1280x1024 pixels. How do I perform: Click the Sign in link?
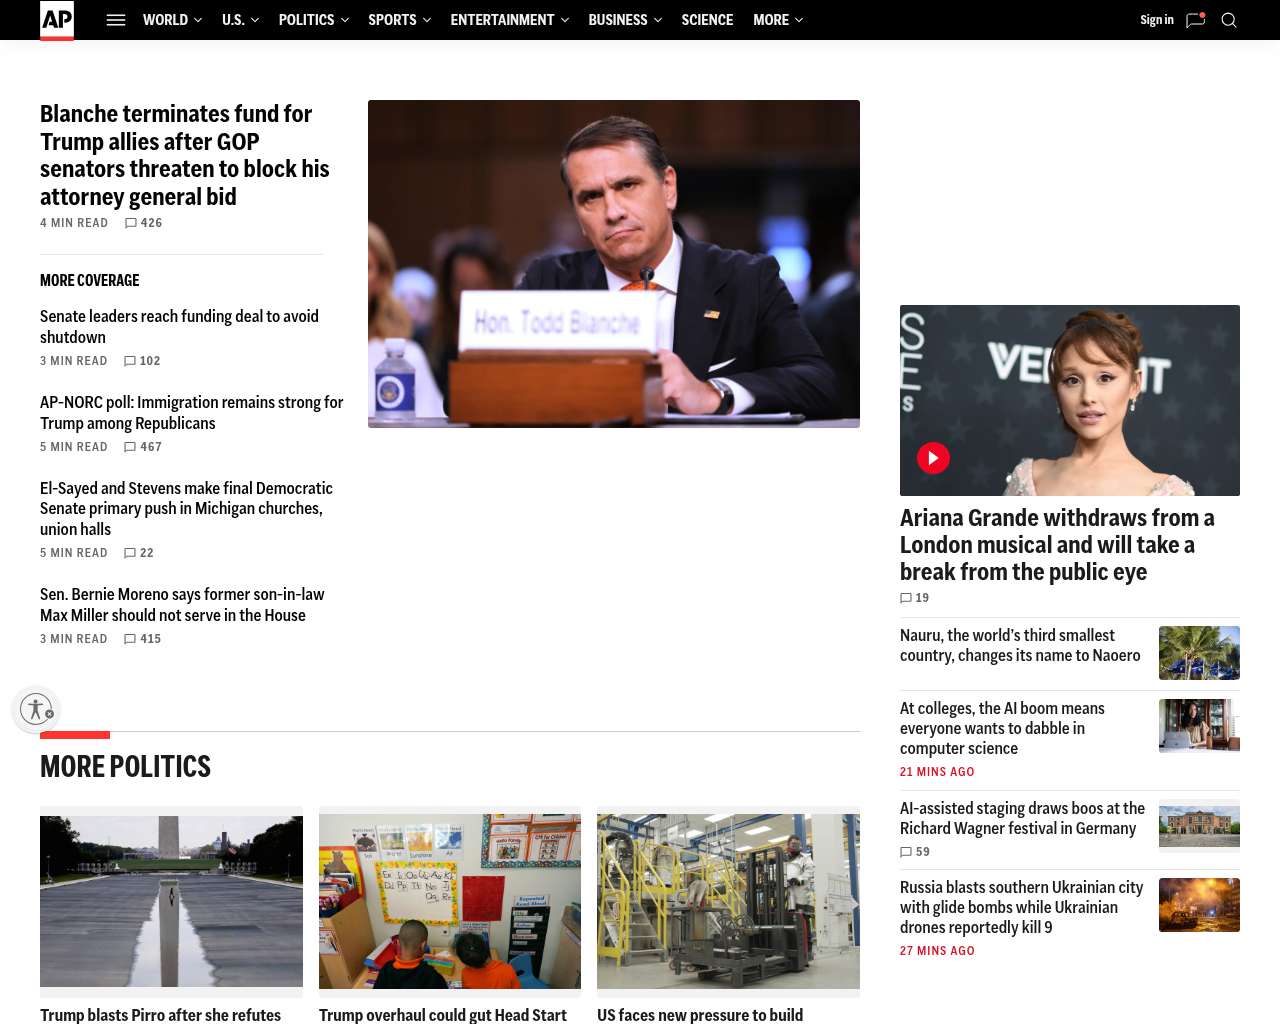(x=1157, y=20)
